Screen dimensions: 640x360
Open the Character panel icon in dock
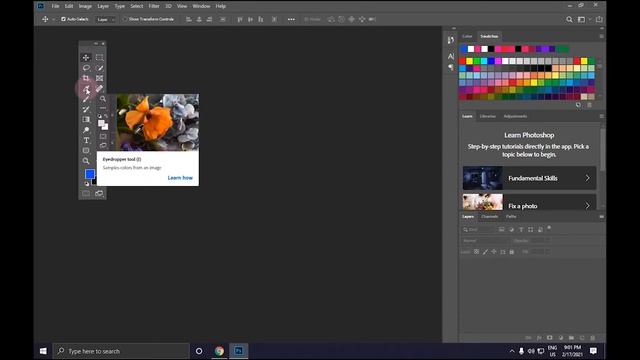click(x=451, y=56)
